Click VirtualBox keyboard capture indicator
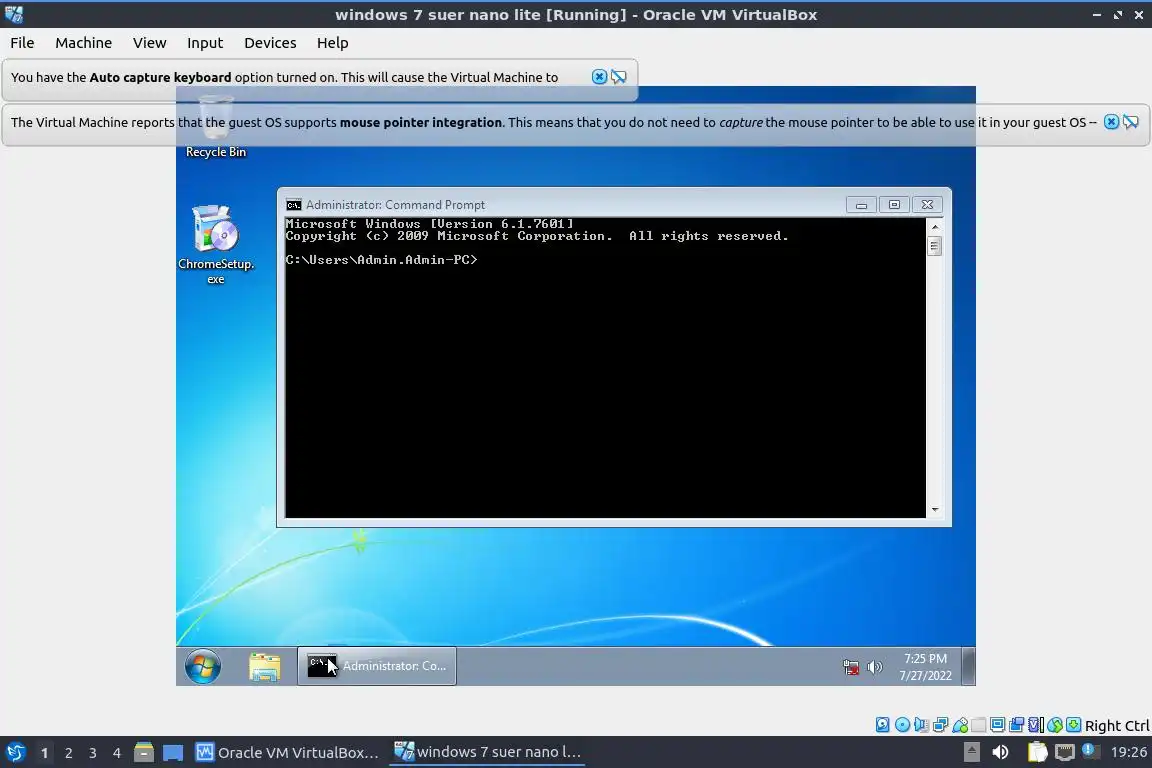 [x=1073, y=725]
